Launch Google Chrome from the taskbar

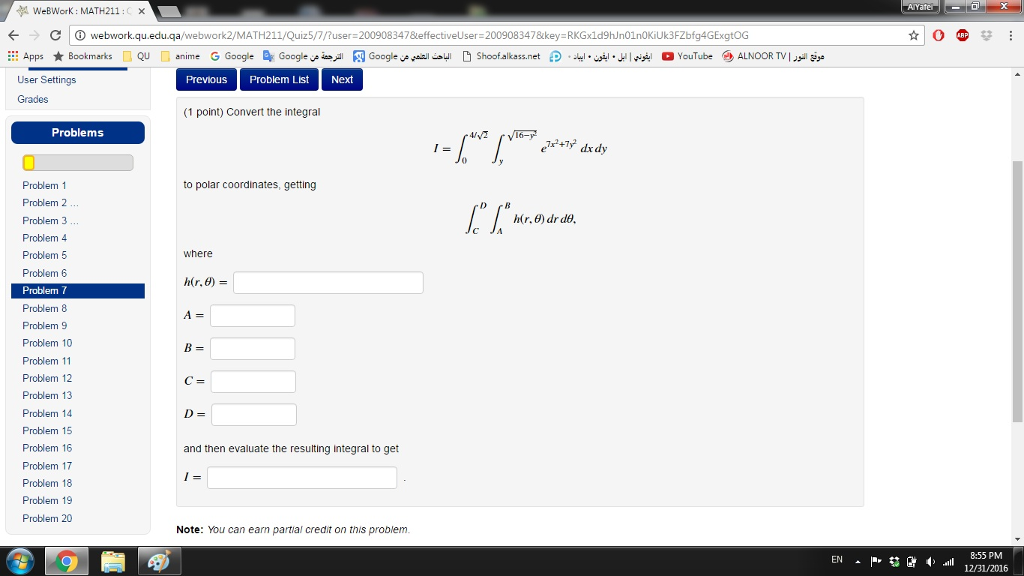65,562
